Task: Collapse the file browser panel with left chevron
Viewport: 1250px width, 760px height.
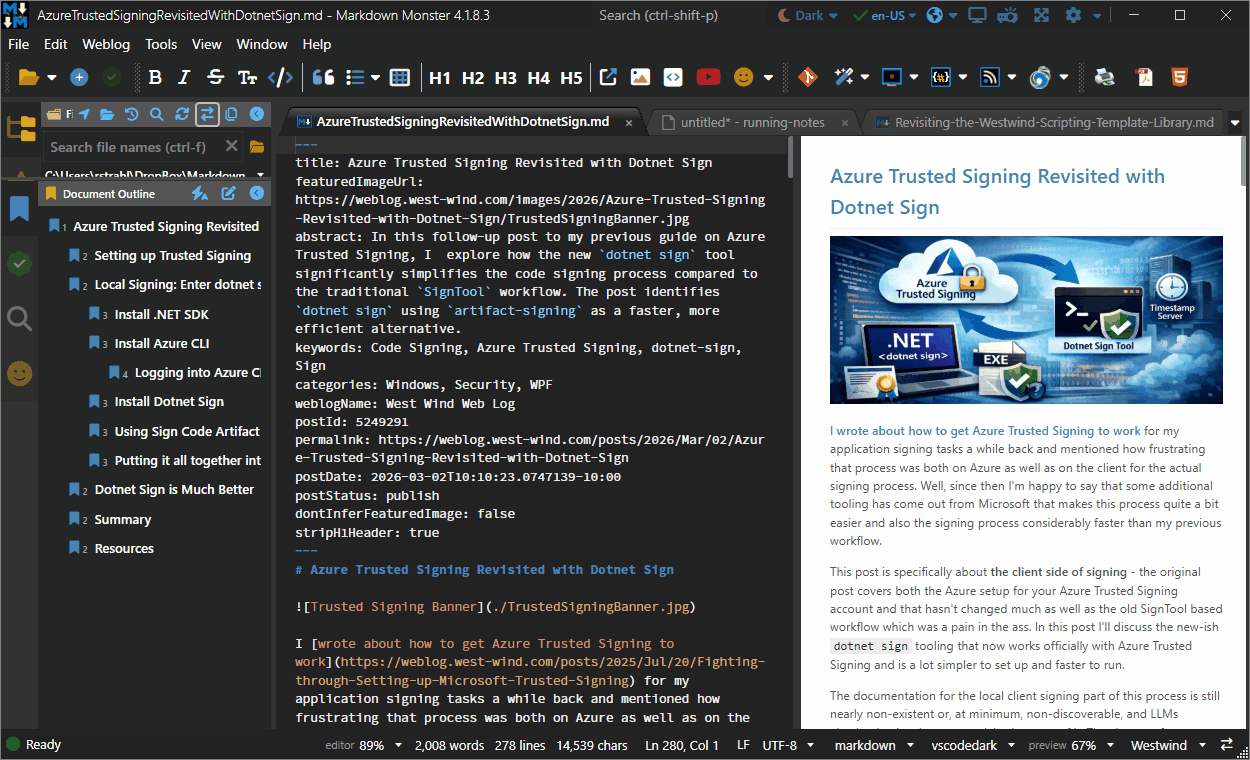Action: coord(258,114)
